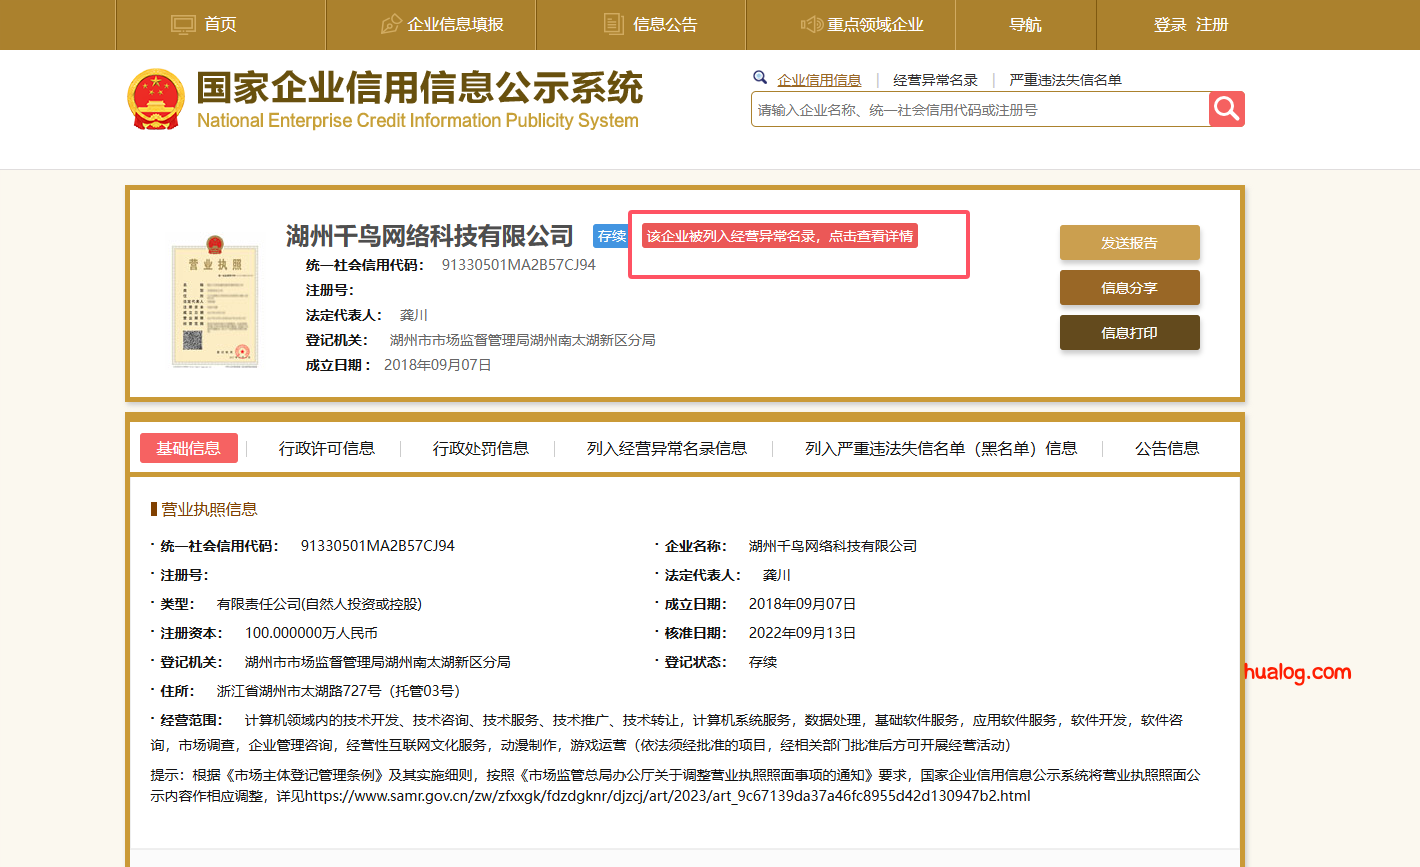Image resolution: width=1420 pixels, height=867 pixels.
Task: Click the 信息分享 button
Action: [x=1129, y=287]
